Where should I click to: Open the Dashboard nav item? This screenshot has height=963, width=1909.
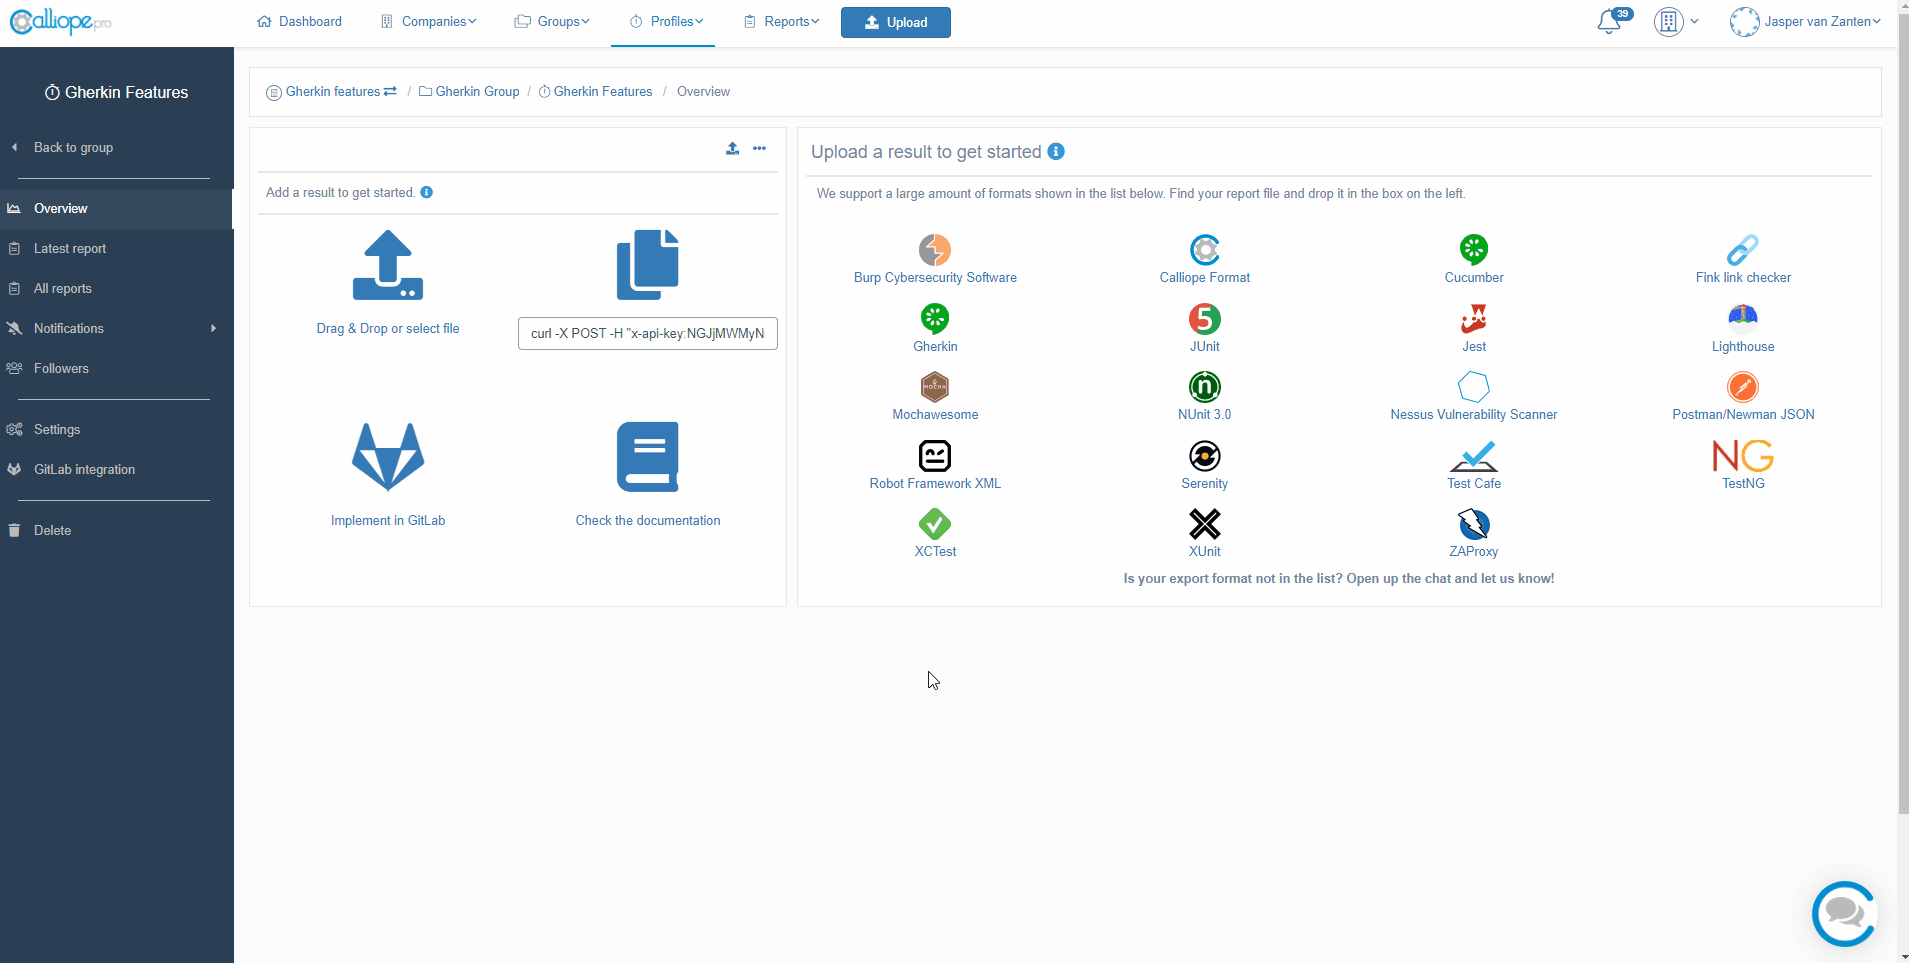tap(299, 21)
